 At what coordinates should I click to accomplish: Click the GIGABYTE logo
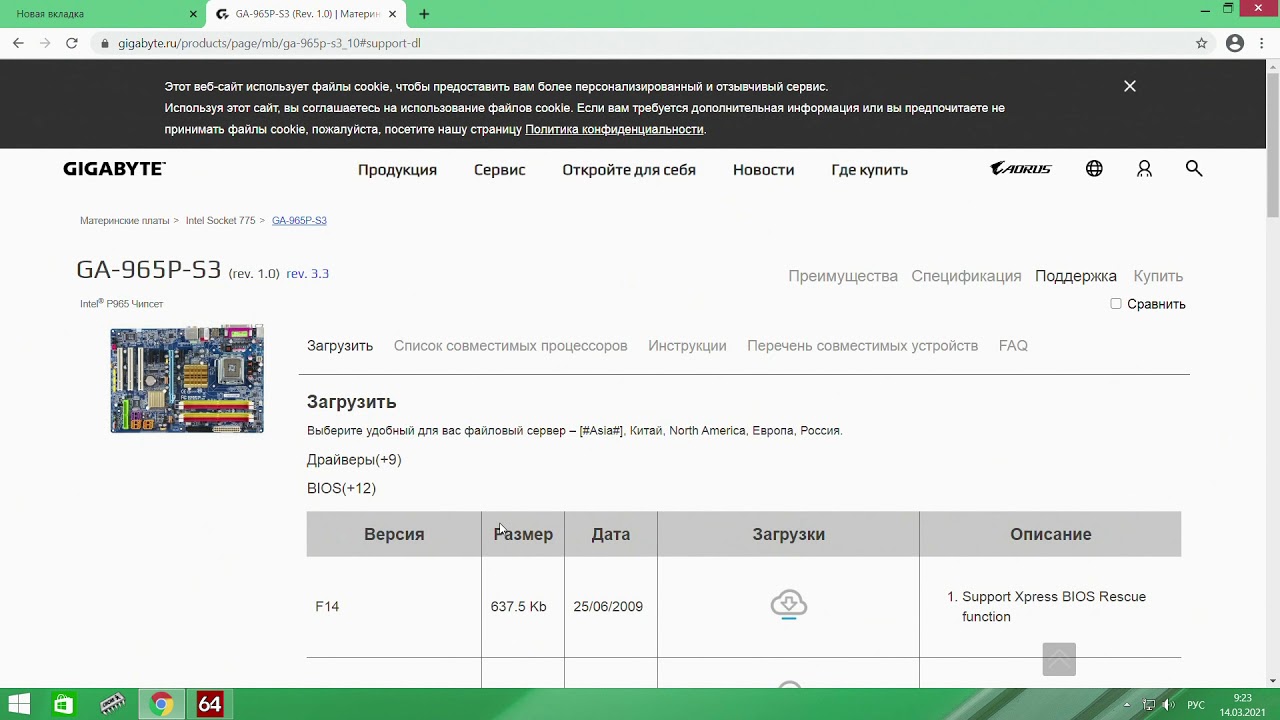pos(114,169)
